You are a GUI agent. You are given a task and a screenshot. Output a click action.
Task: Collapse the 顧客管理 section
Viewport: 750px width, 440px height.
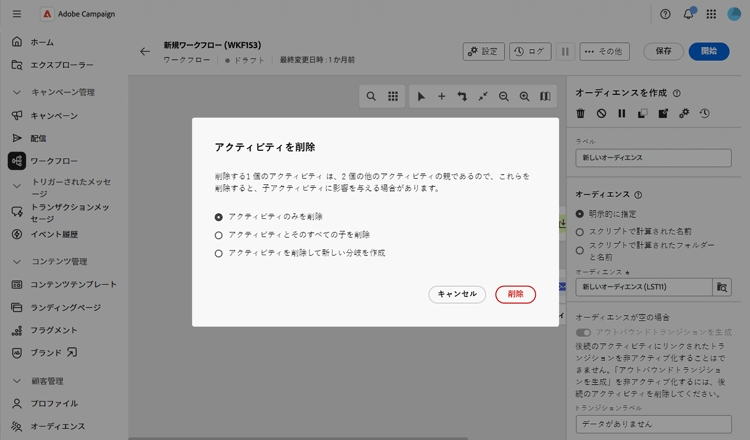[17, 381]
